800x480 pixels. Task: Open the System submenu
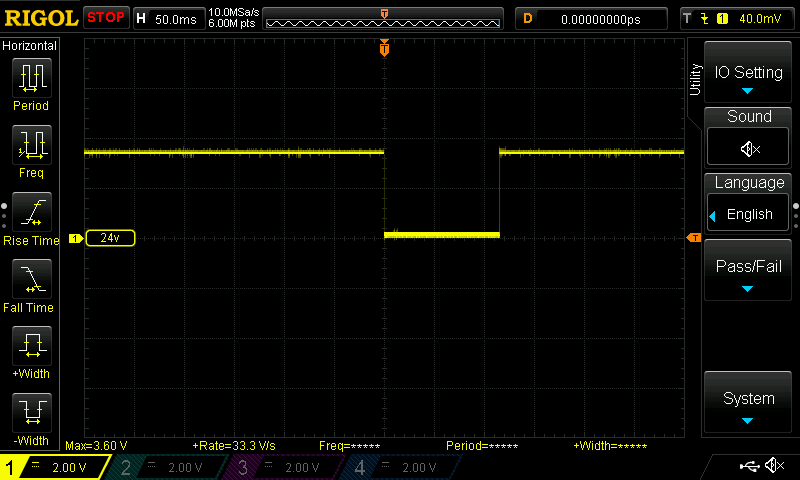(748, 403)
